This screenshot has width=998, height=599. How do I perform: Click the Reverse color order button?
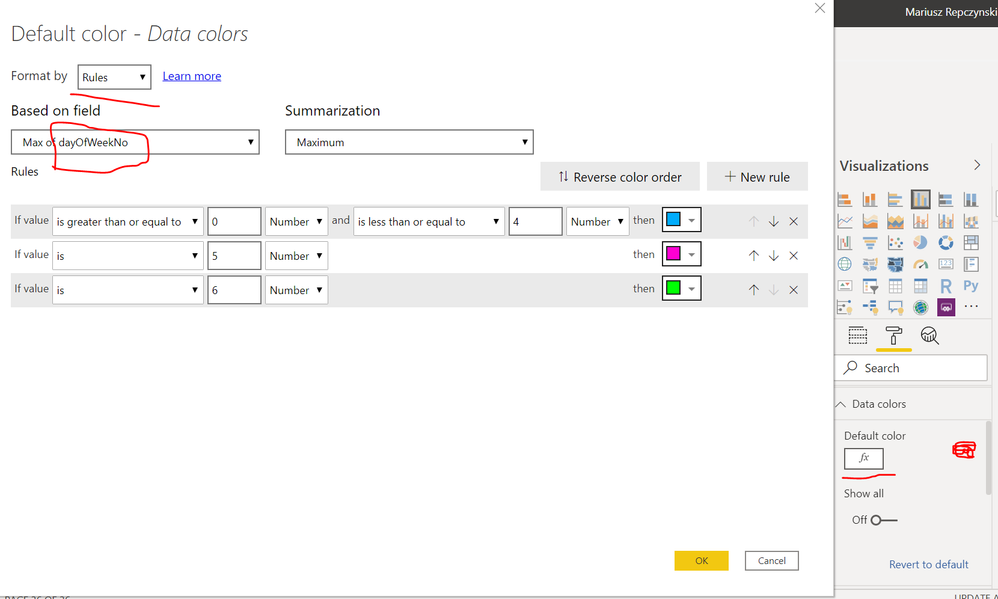(620, 176)
